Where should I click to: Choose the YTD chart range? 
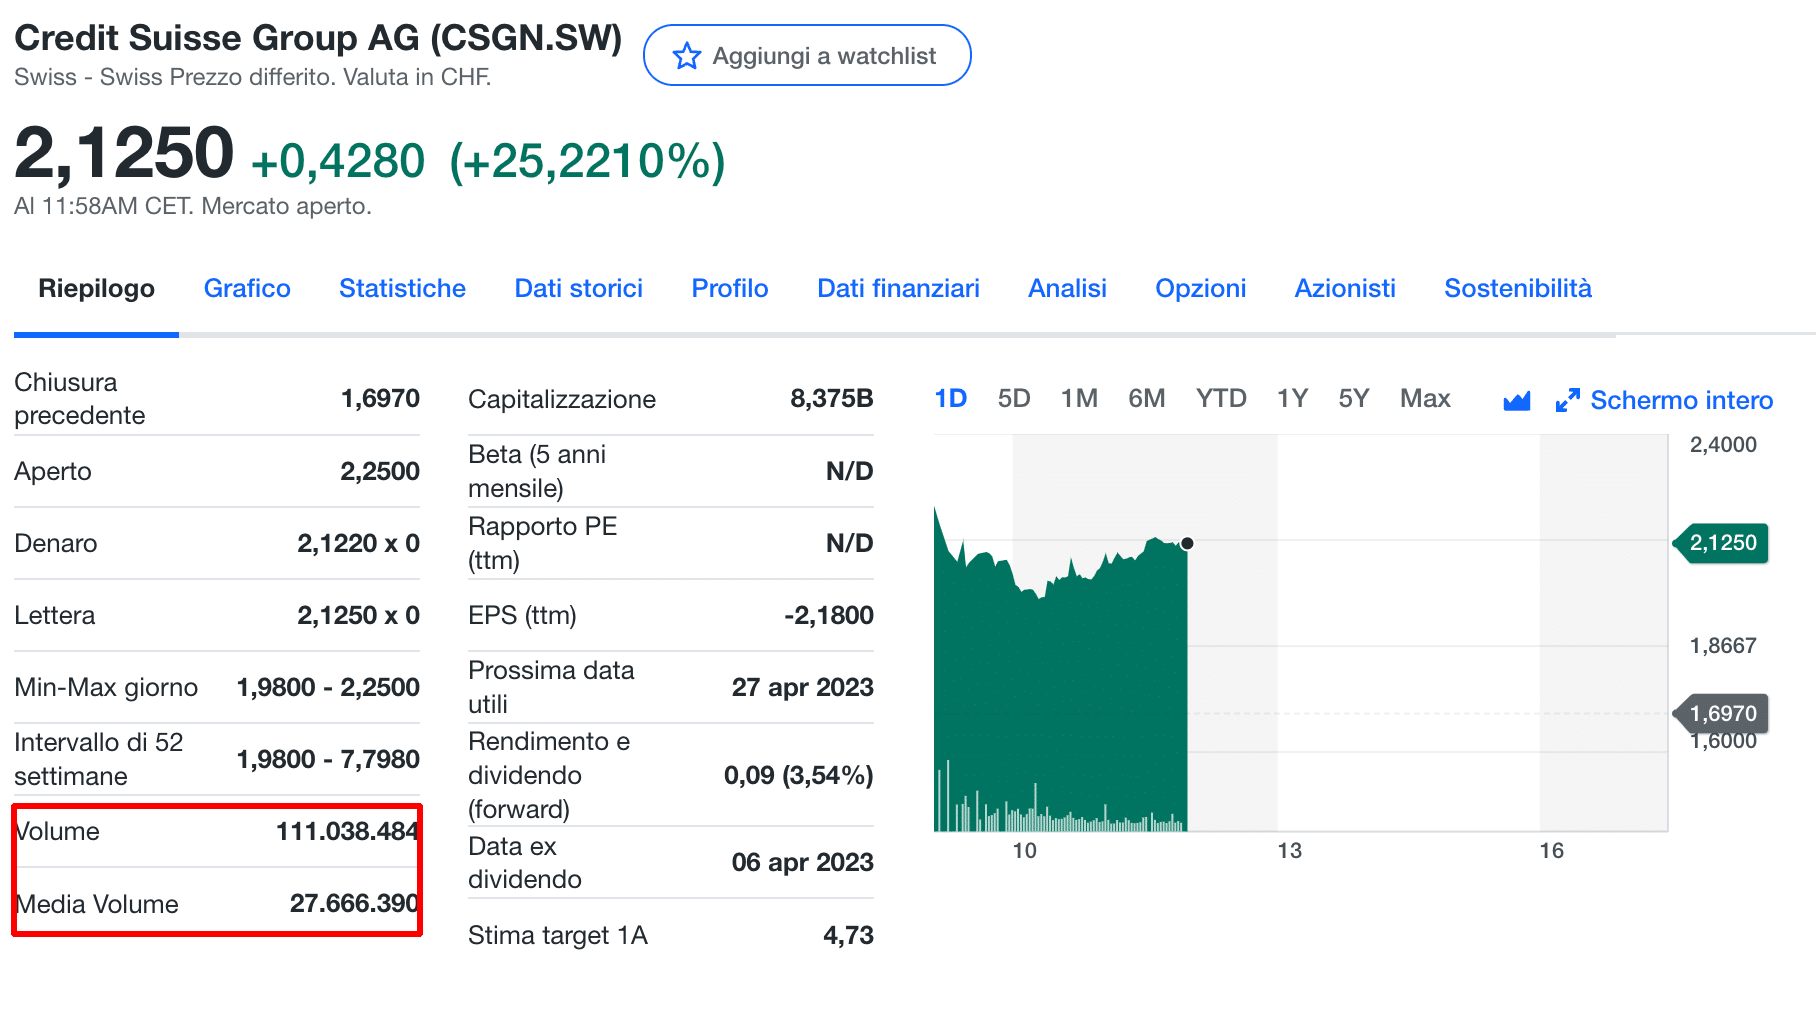click(1220, 399)
